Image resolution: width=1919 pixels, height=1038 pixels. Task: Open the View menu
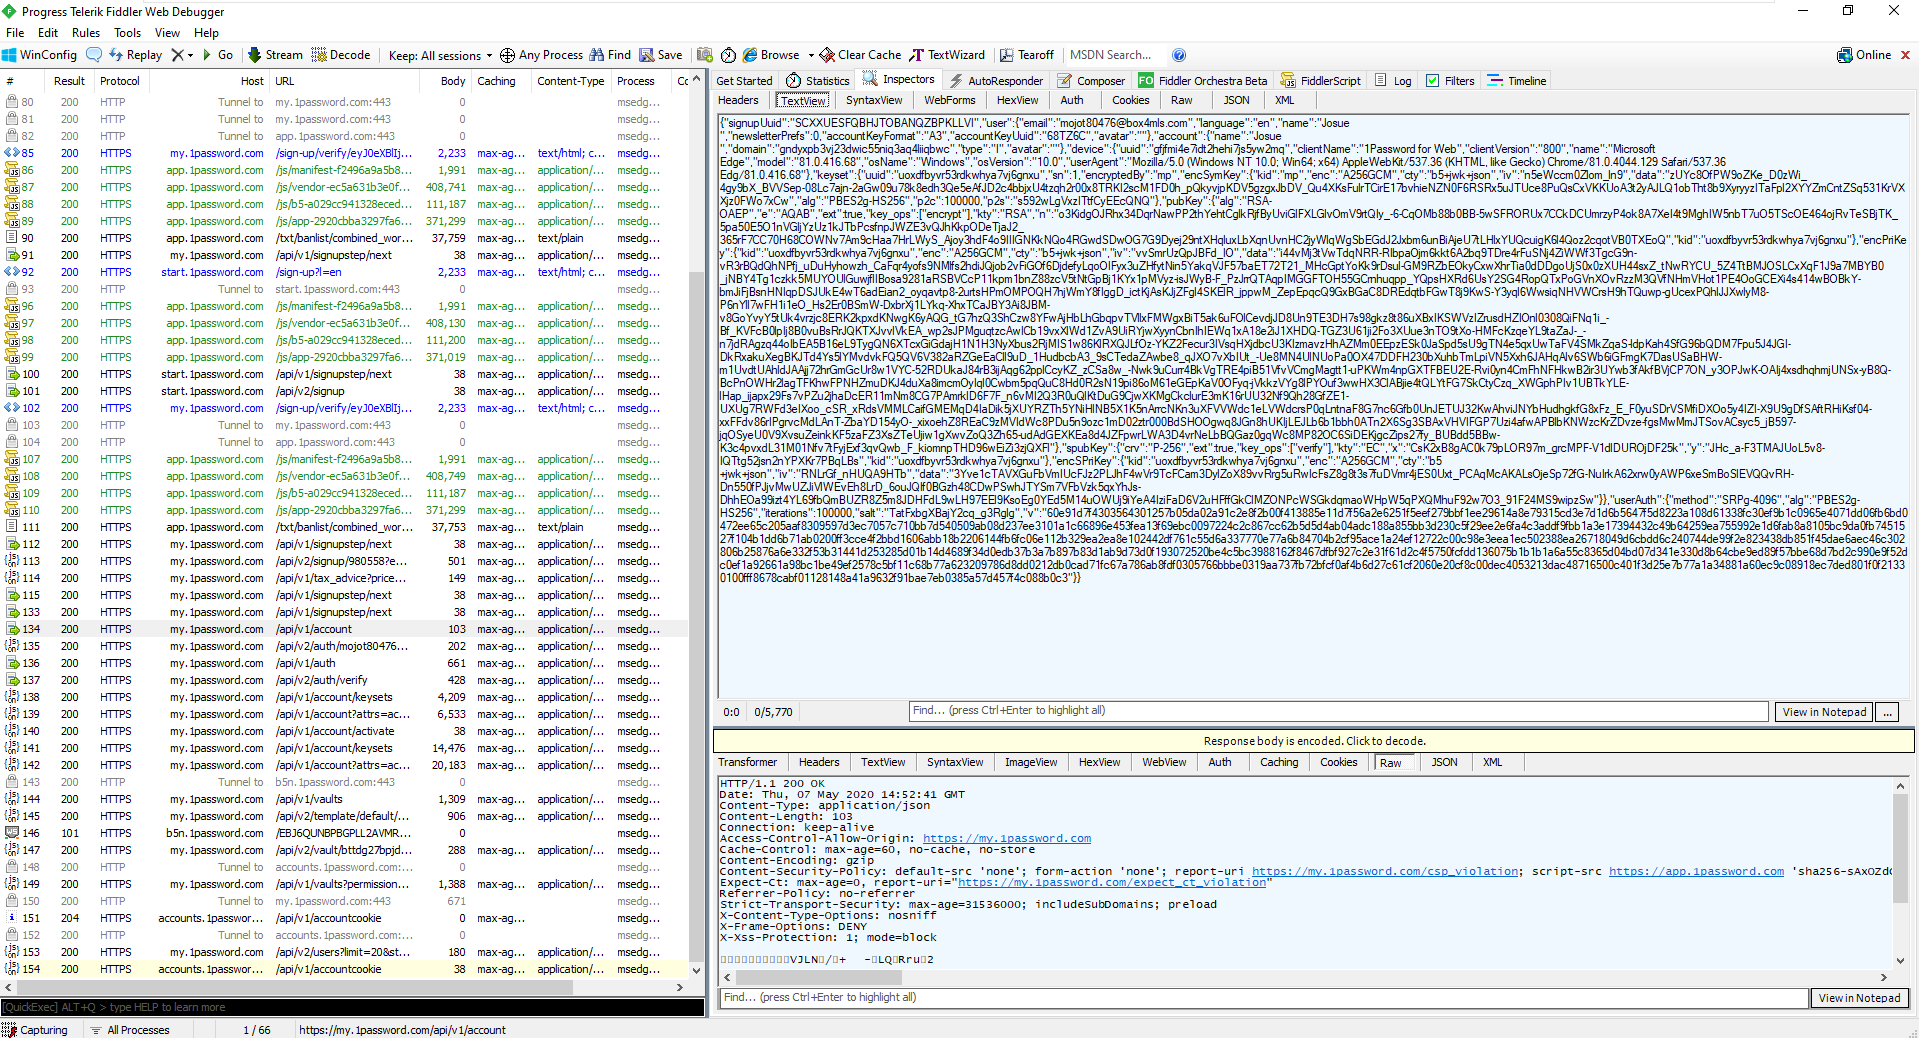(x=168, y=33)
